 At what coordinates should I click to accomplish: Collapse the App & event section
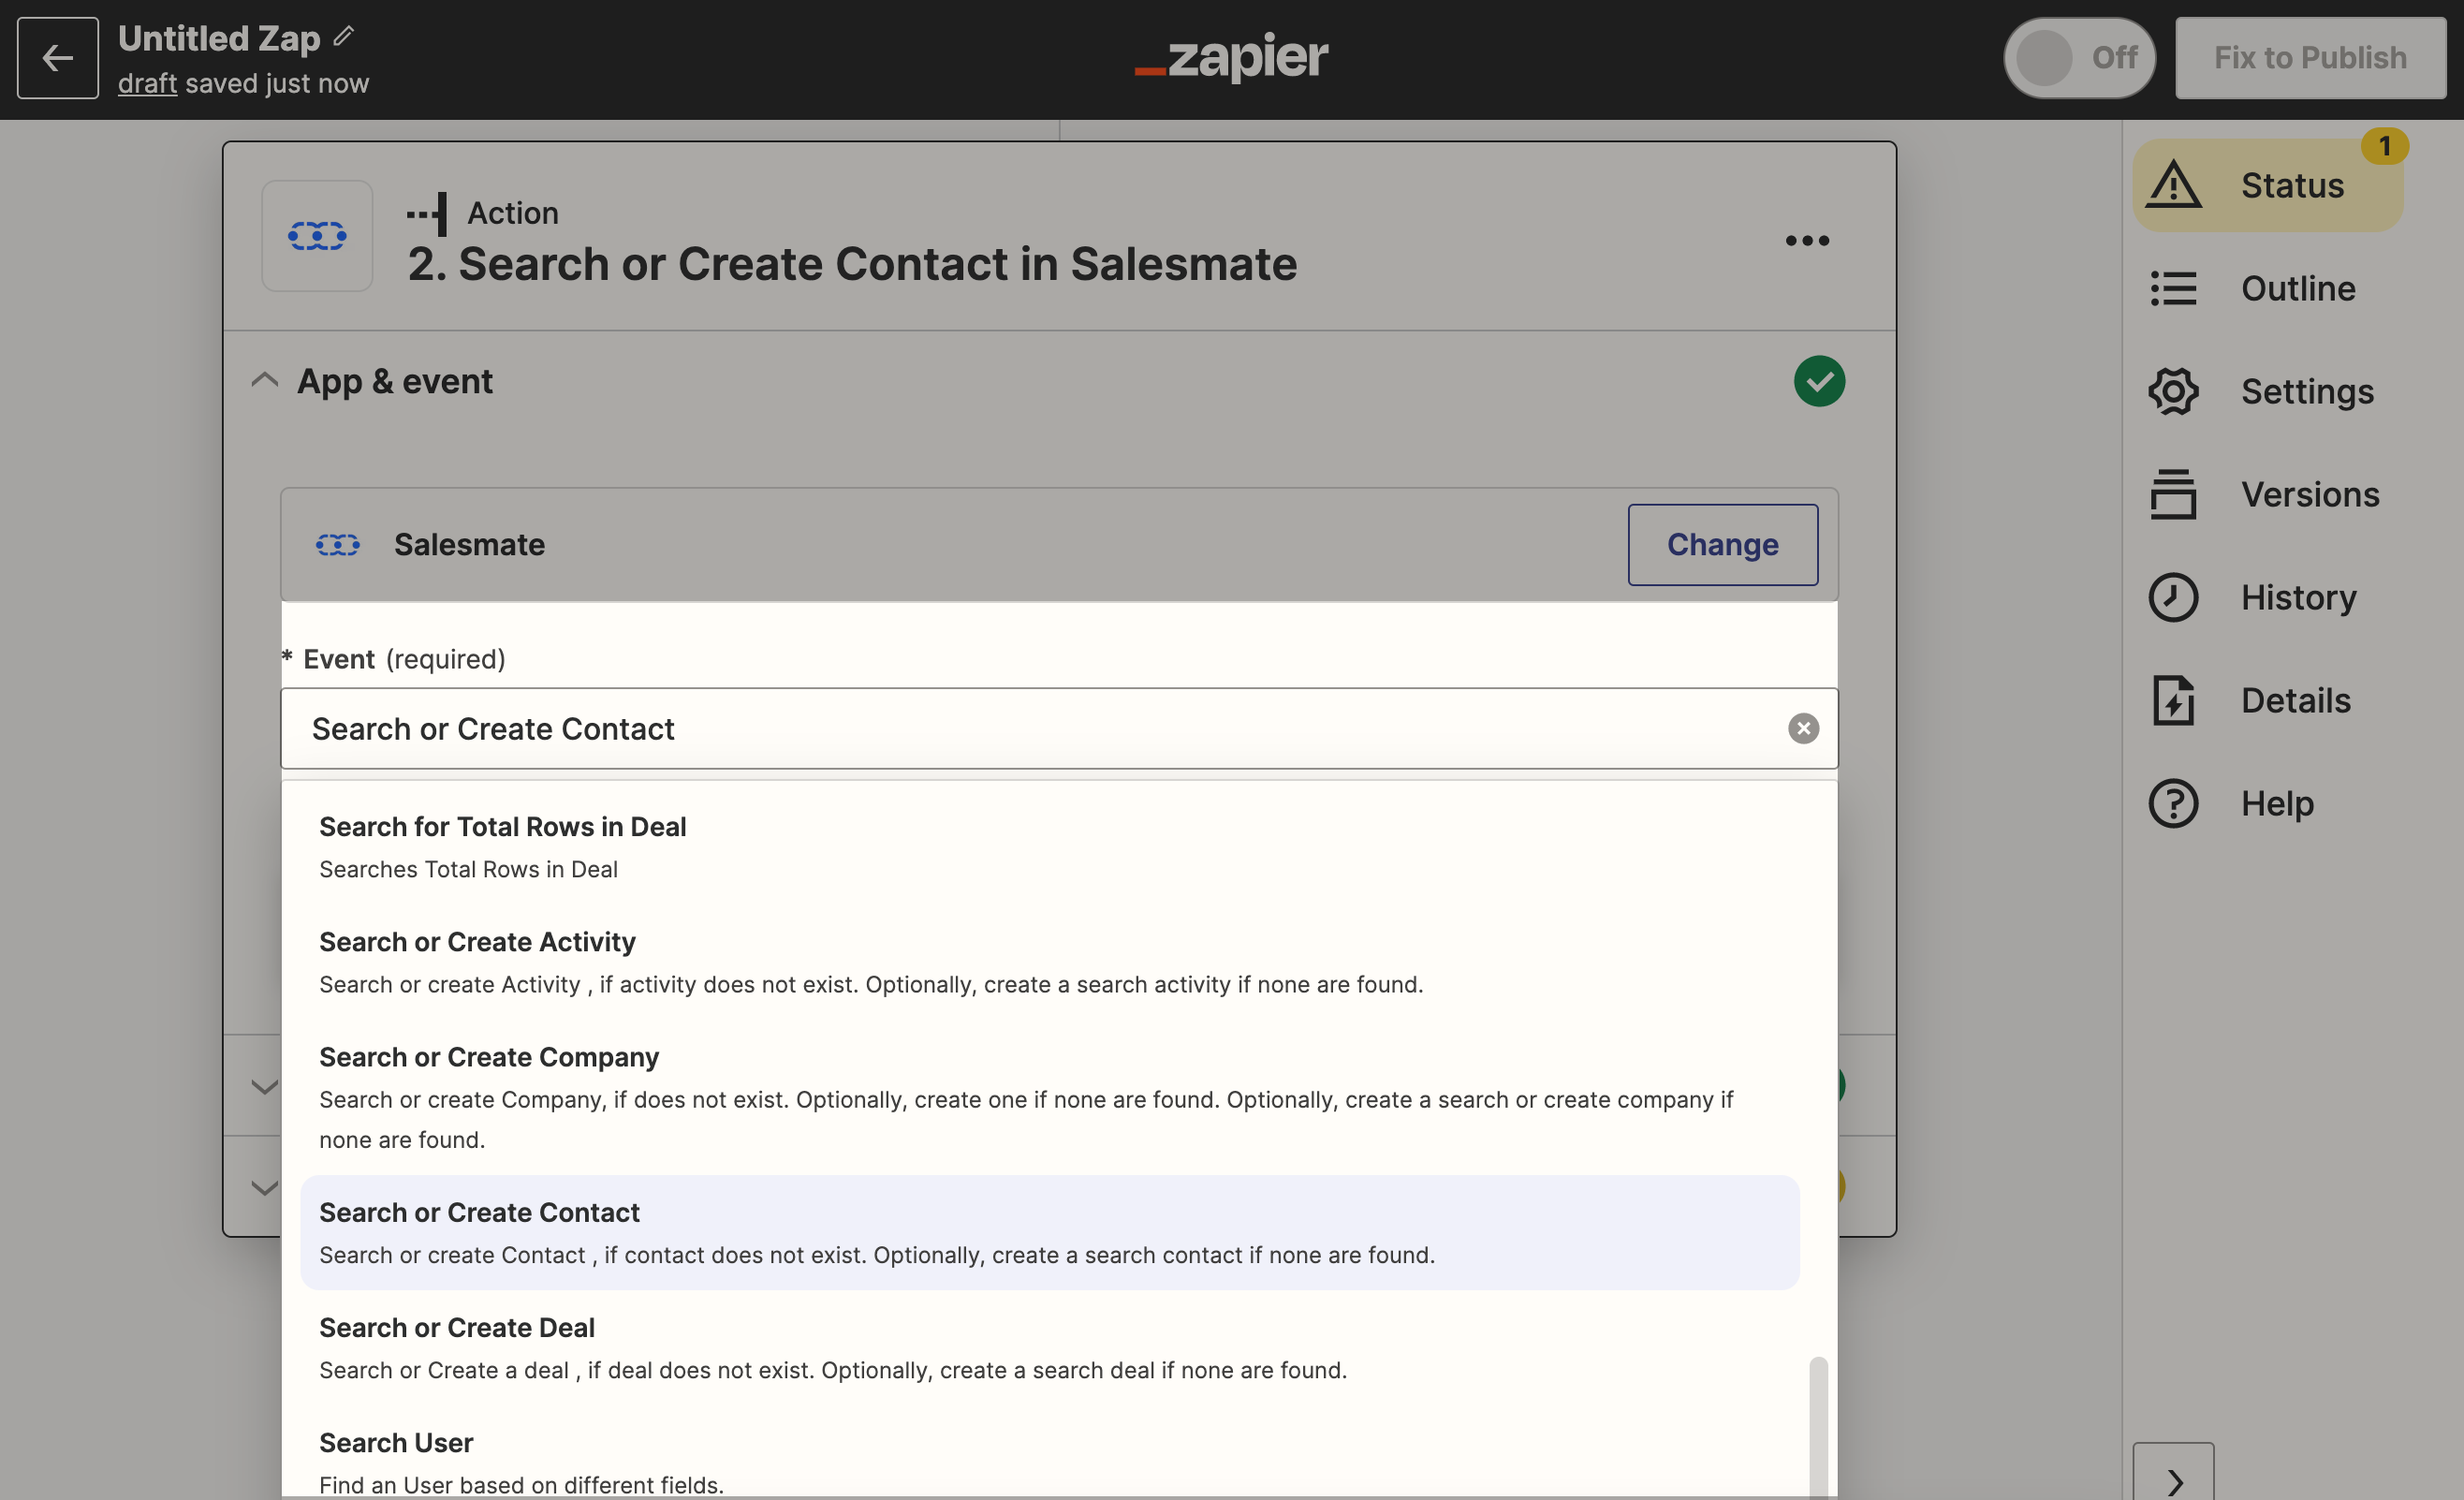pyautogui.click(x=264, y=381)
